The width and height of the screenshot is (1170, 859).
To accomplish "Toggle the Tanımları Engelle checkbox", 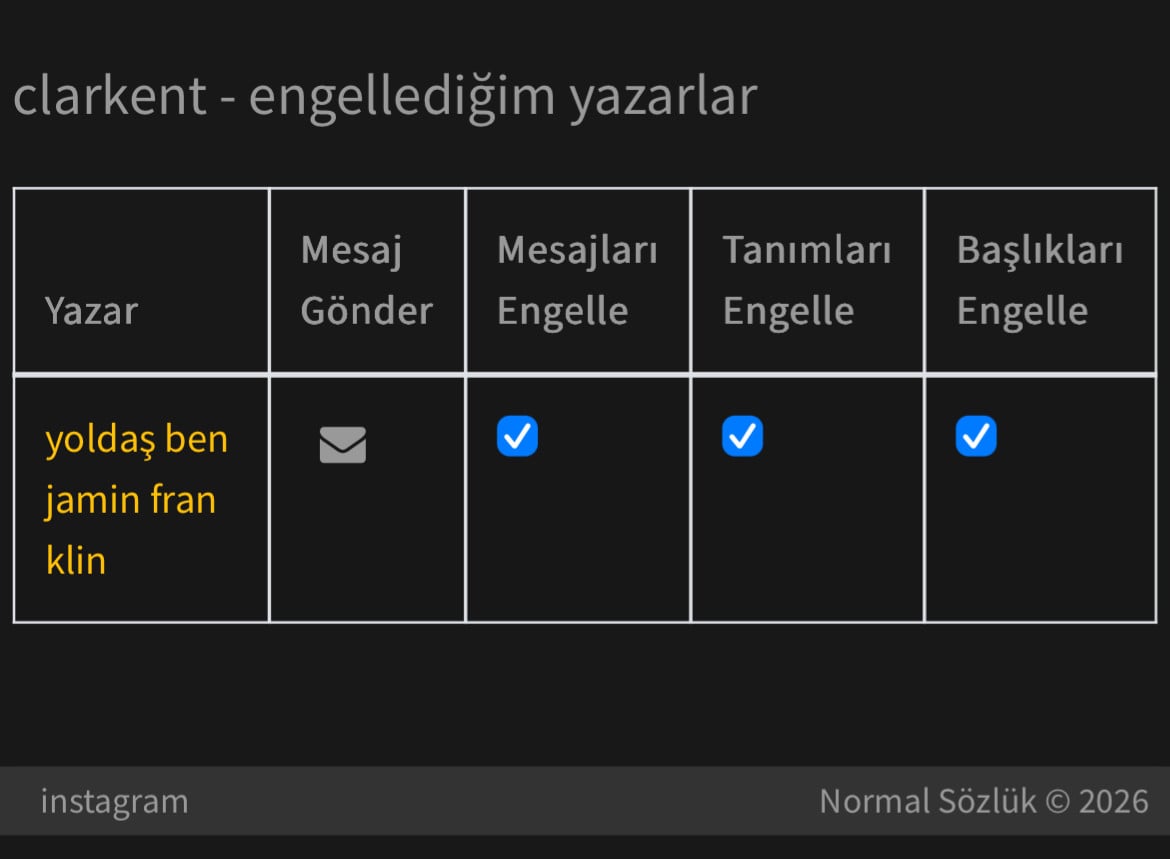I will pyautogui.click(x=742, y=437).
